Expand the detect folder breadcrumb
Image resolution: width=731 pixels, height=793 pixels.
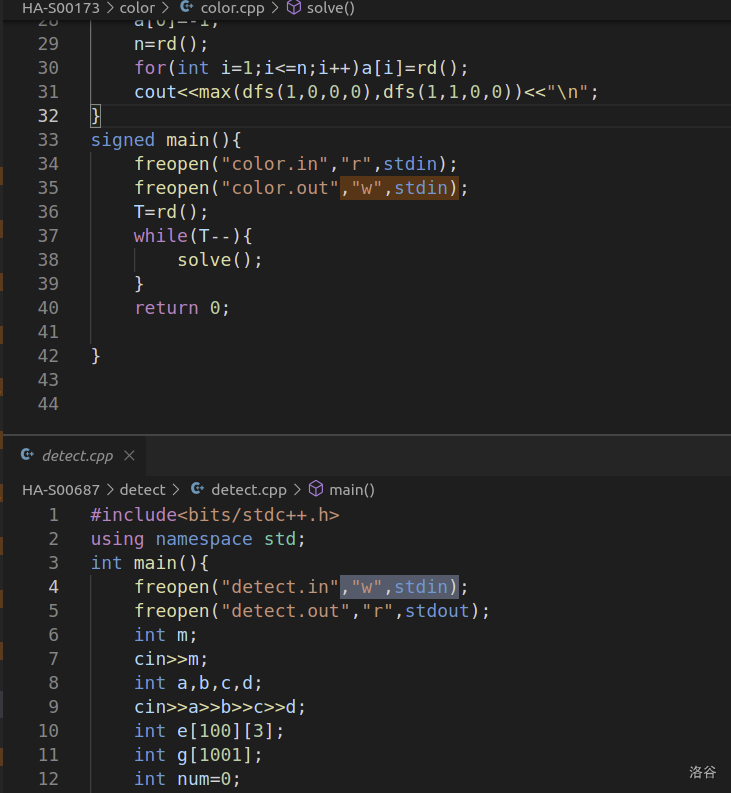click(142, 490)
